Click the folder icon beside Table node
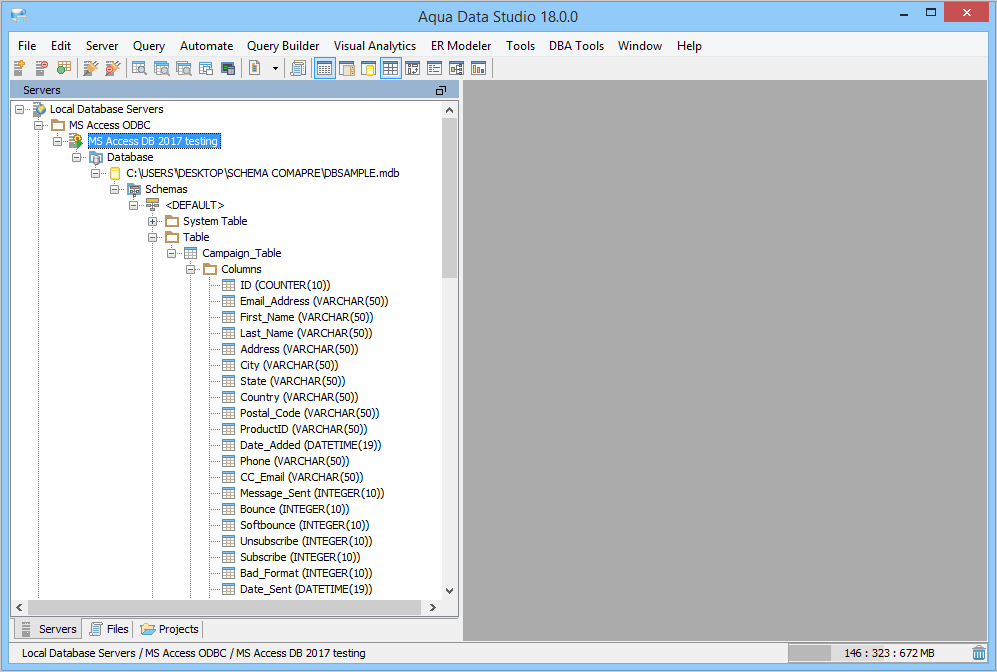The width and height of the screenshot is (997, 672). [x=172, y=237]
